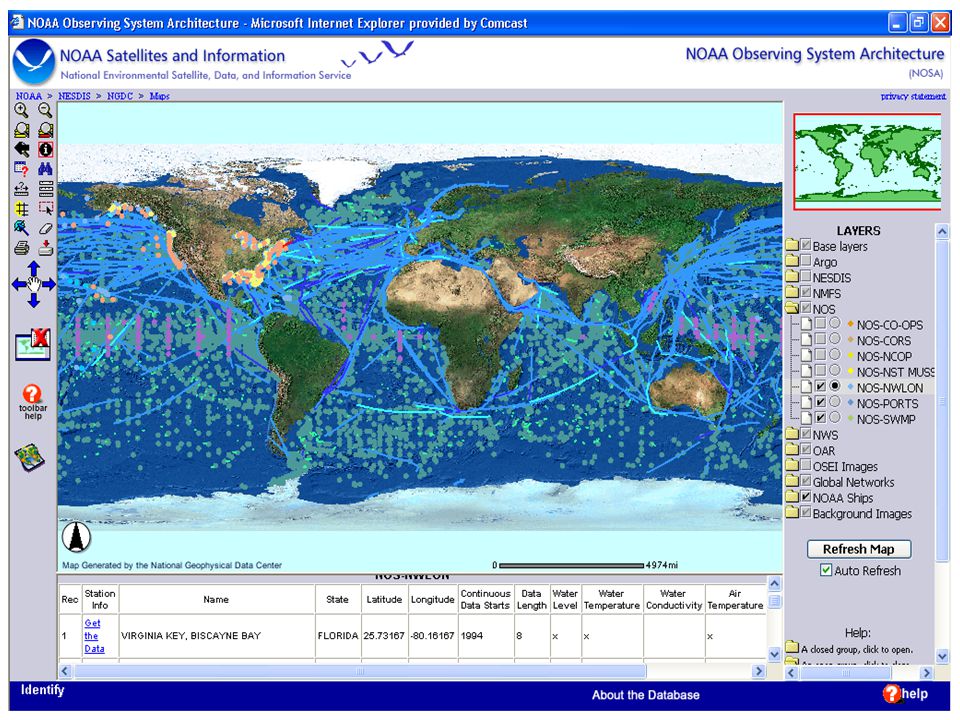Screen dimensions: 960x720
Task: Click the north arrow compass on map
Action: (77, 538)
